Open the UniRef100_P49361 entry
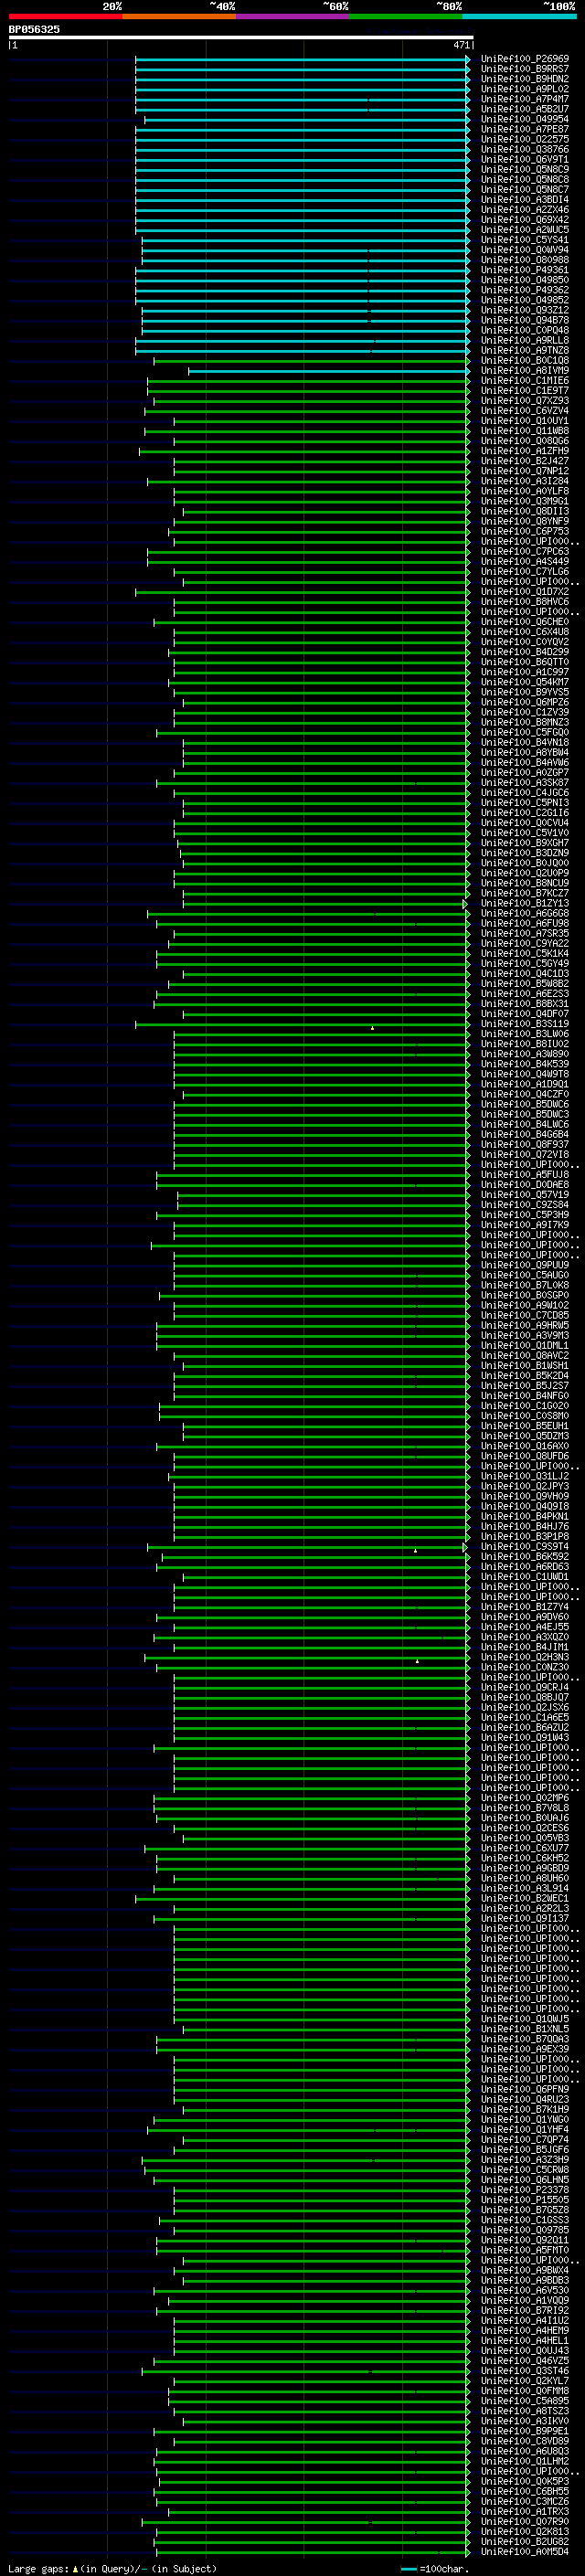 (524, 270)
